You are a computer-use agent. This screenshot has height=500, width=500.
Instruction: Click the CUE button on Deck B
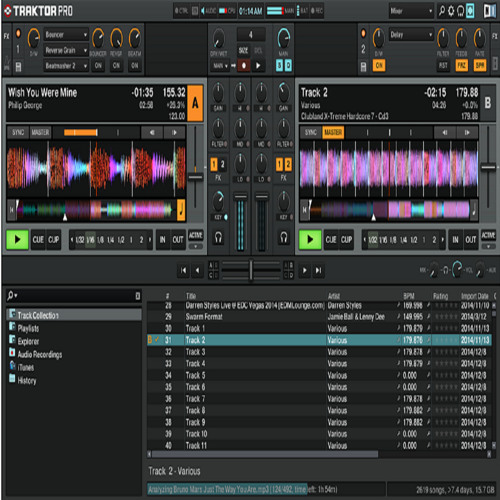[x=331, y=239]
